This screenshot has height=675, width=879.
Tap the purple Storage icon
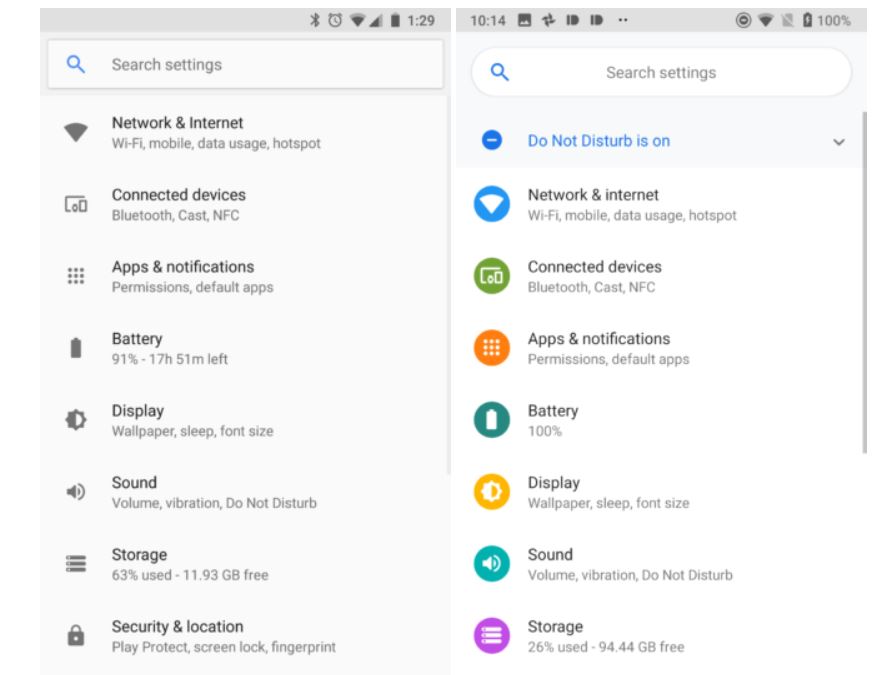coord(491,636)
